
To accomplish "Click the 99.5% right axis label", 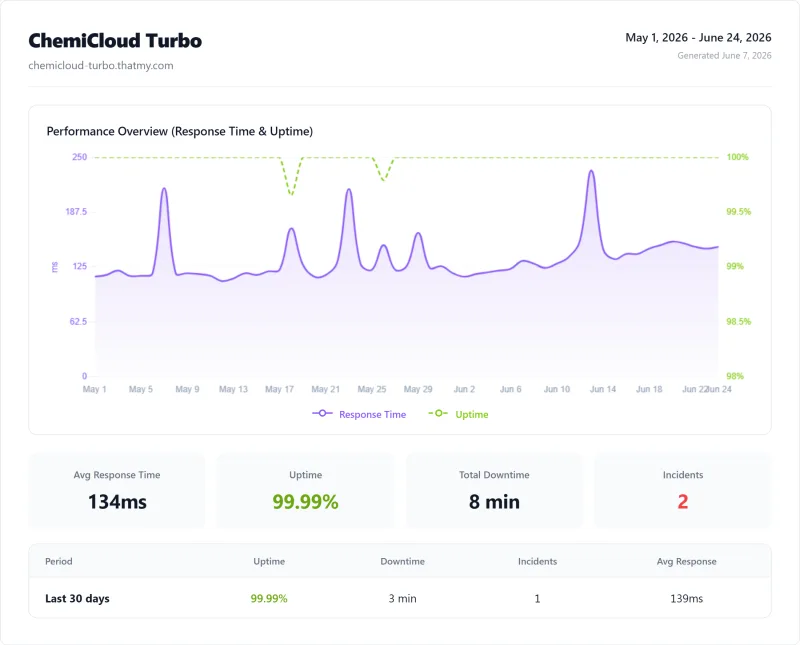I will (x=738, y=212).
